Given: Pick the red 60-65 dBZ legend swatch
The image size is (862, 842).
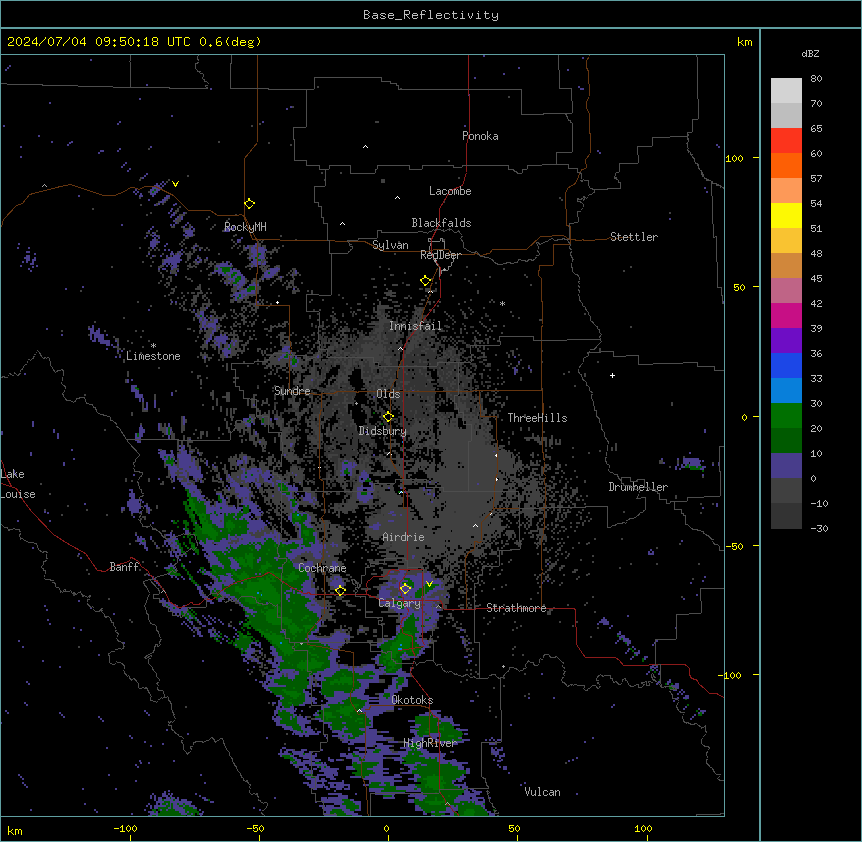Looking at the screenshot, I should click(x=786, y=140).
